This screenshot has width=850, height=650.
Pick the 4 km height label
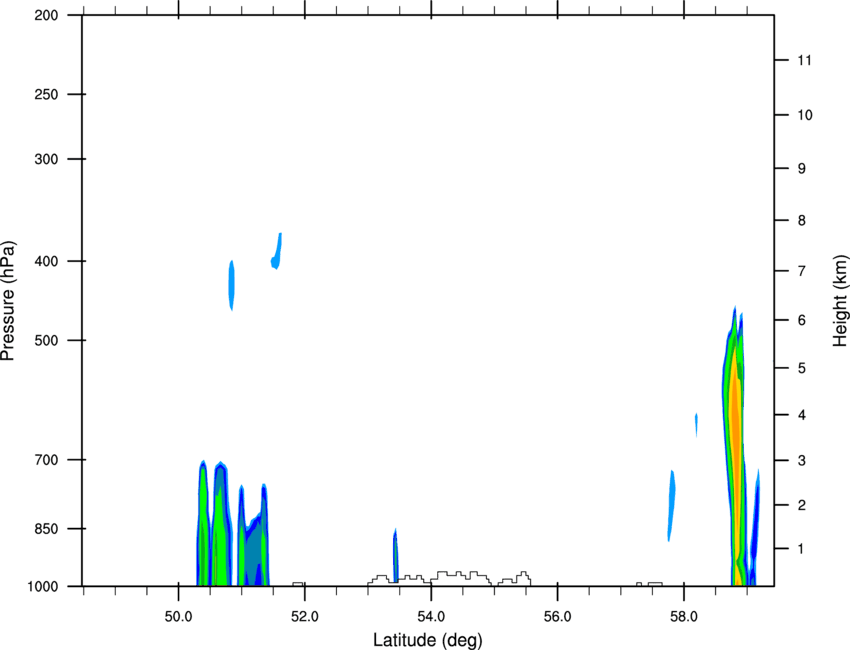802,415
